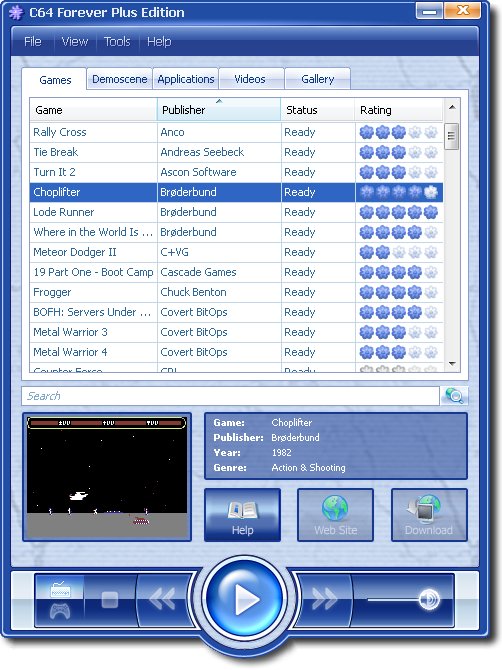Sort by the Status column header
502x670 pixels.
coord(318,110)
